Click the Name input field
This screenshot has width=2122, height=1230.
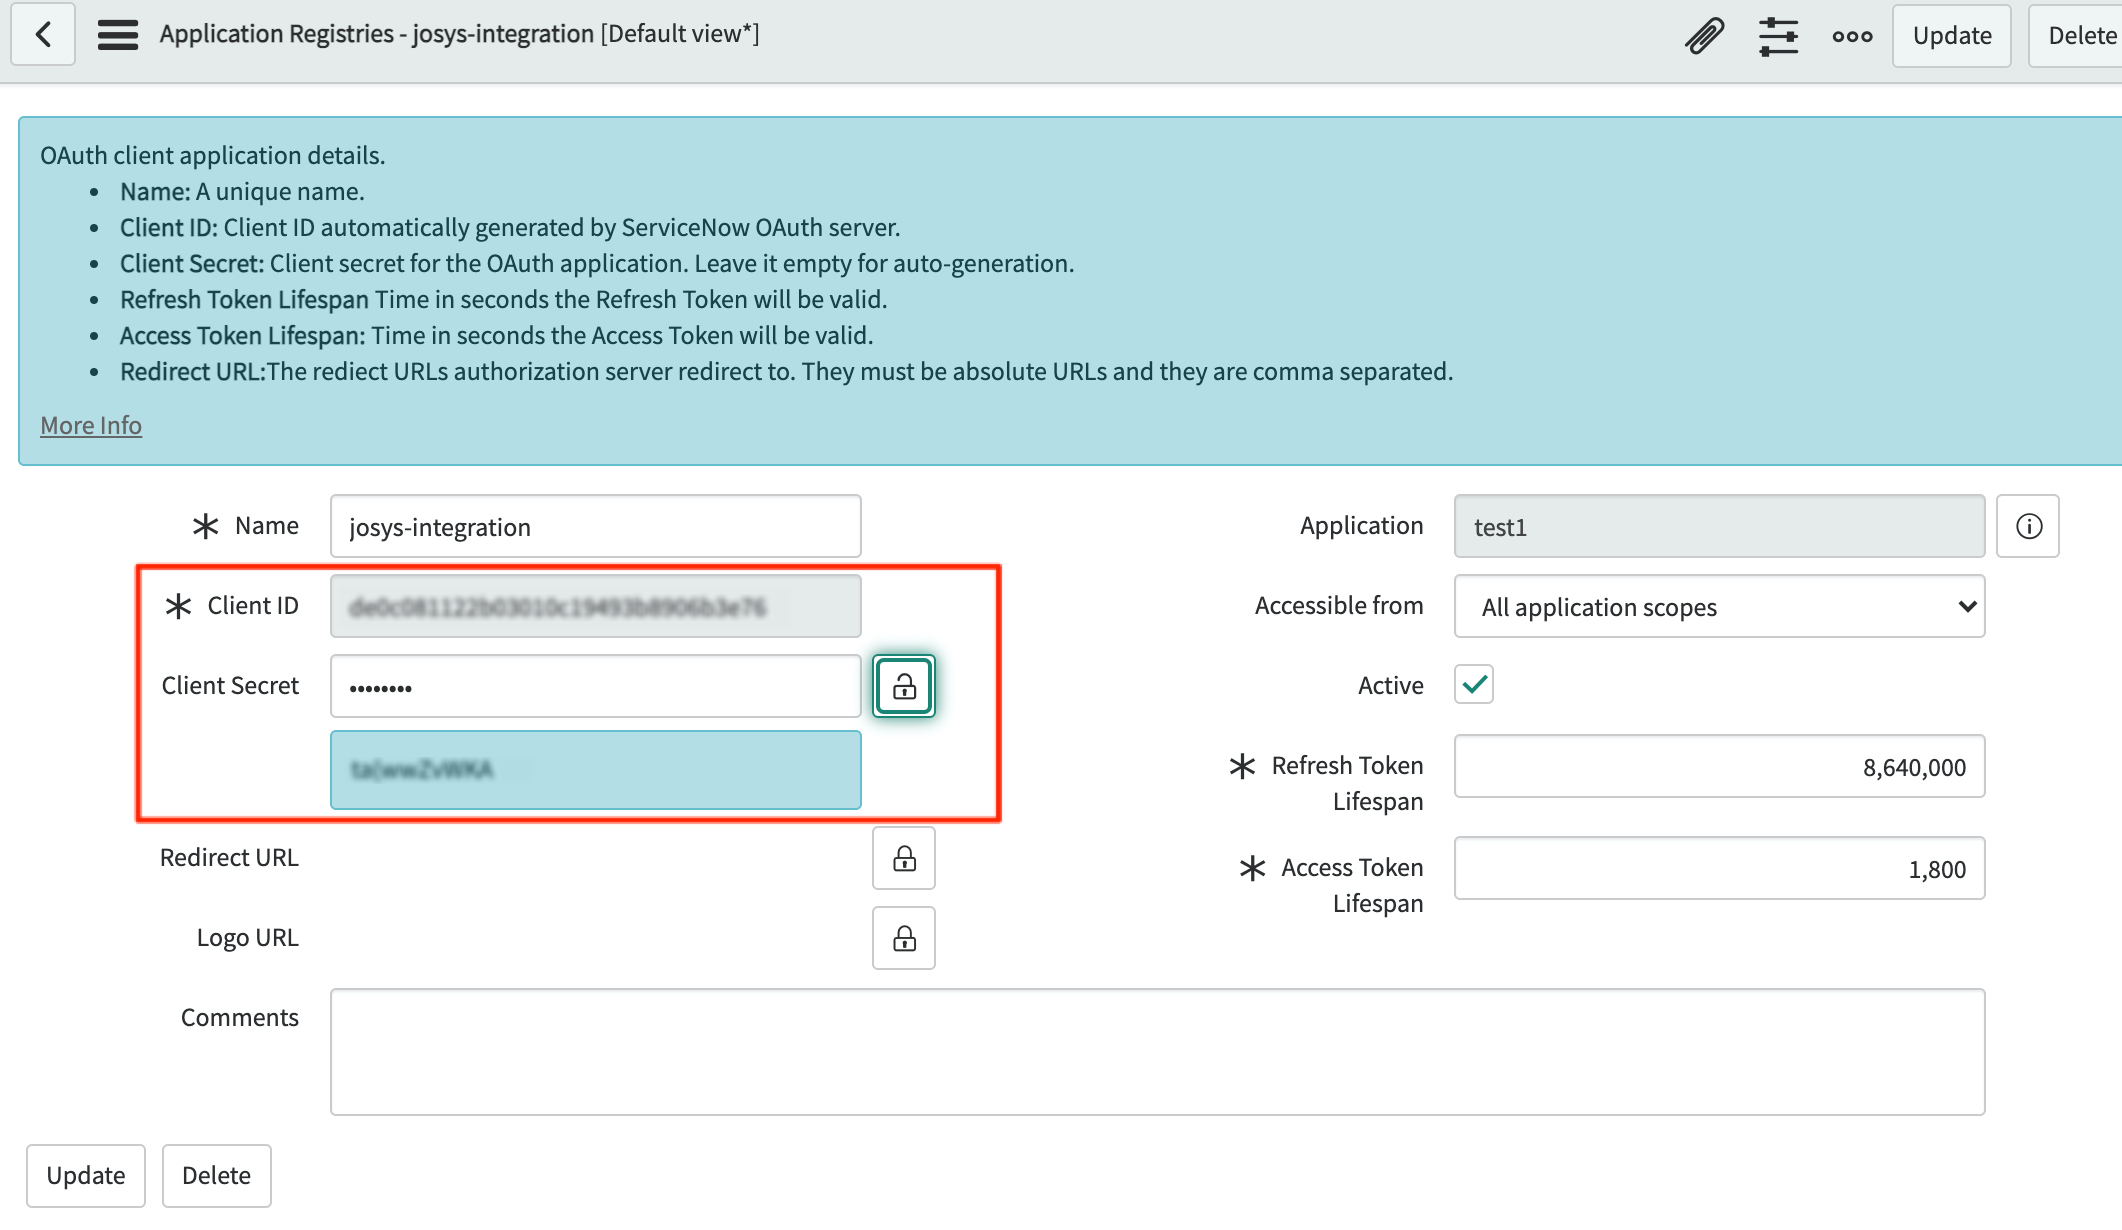(x=595, y=526)
